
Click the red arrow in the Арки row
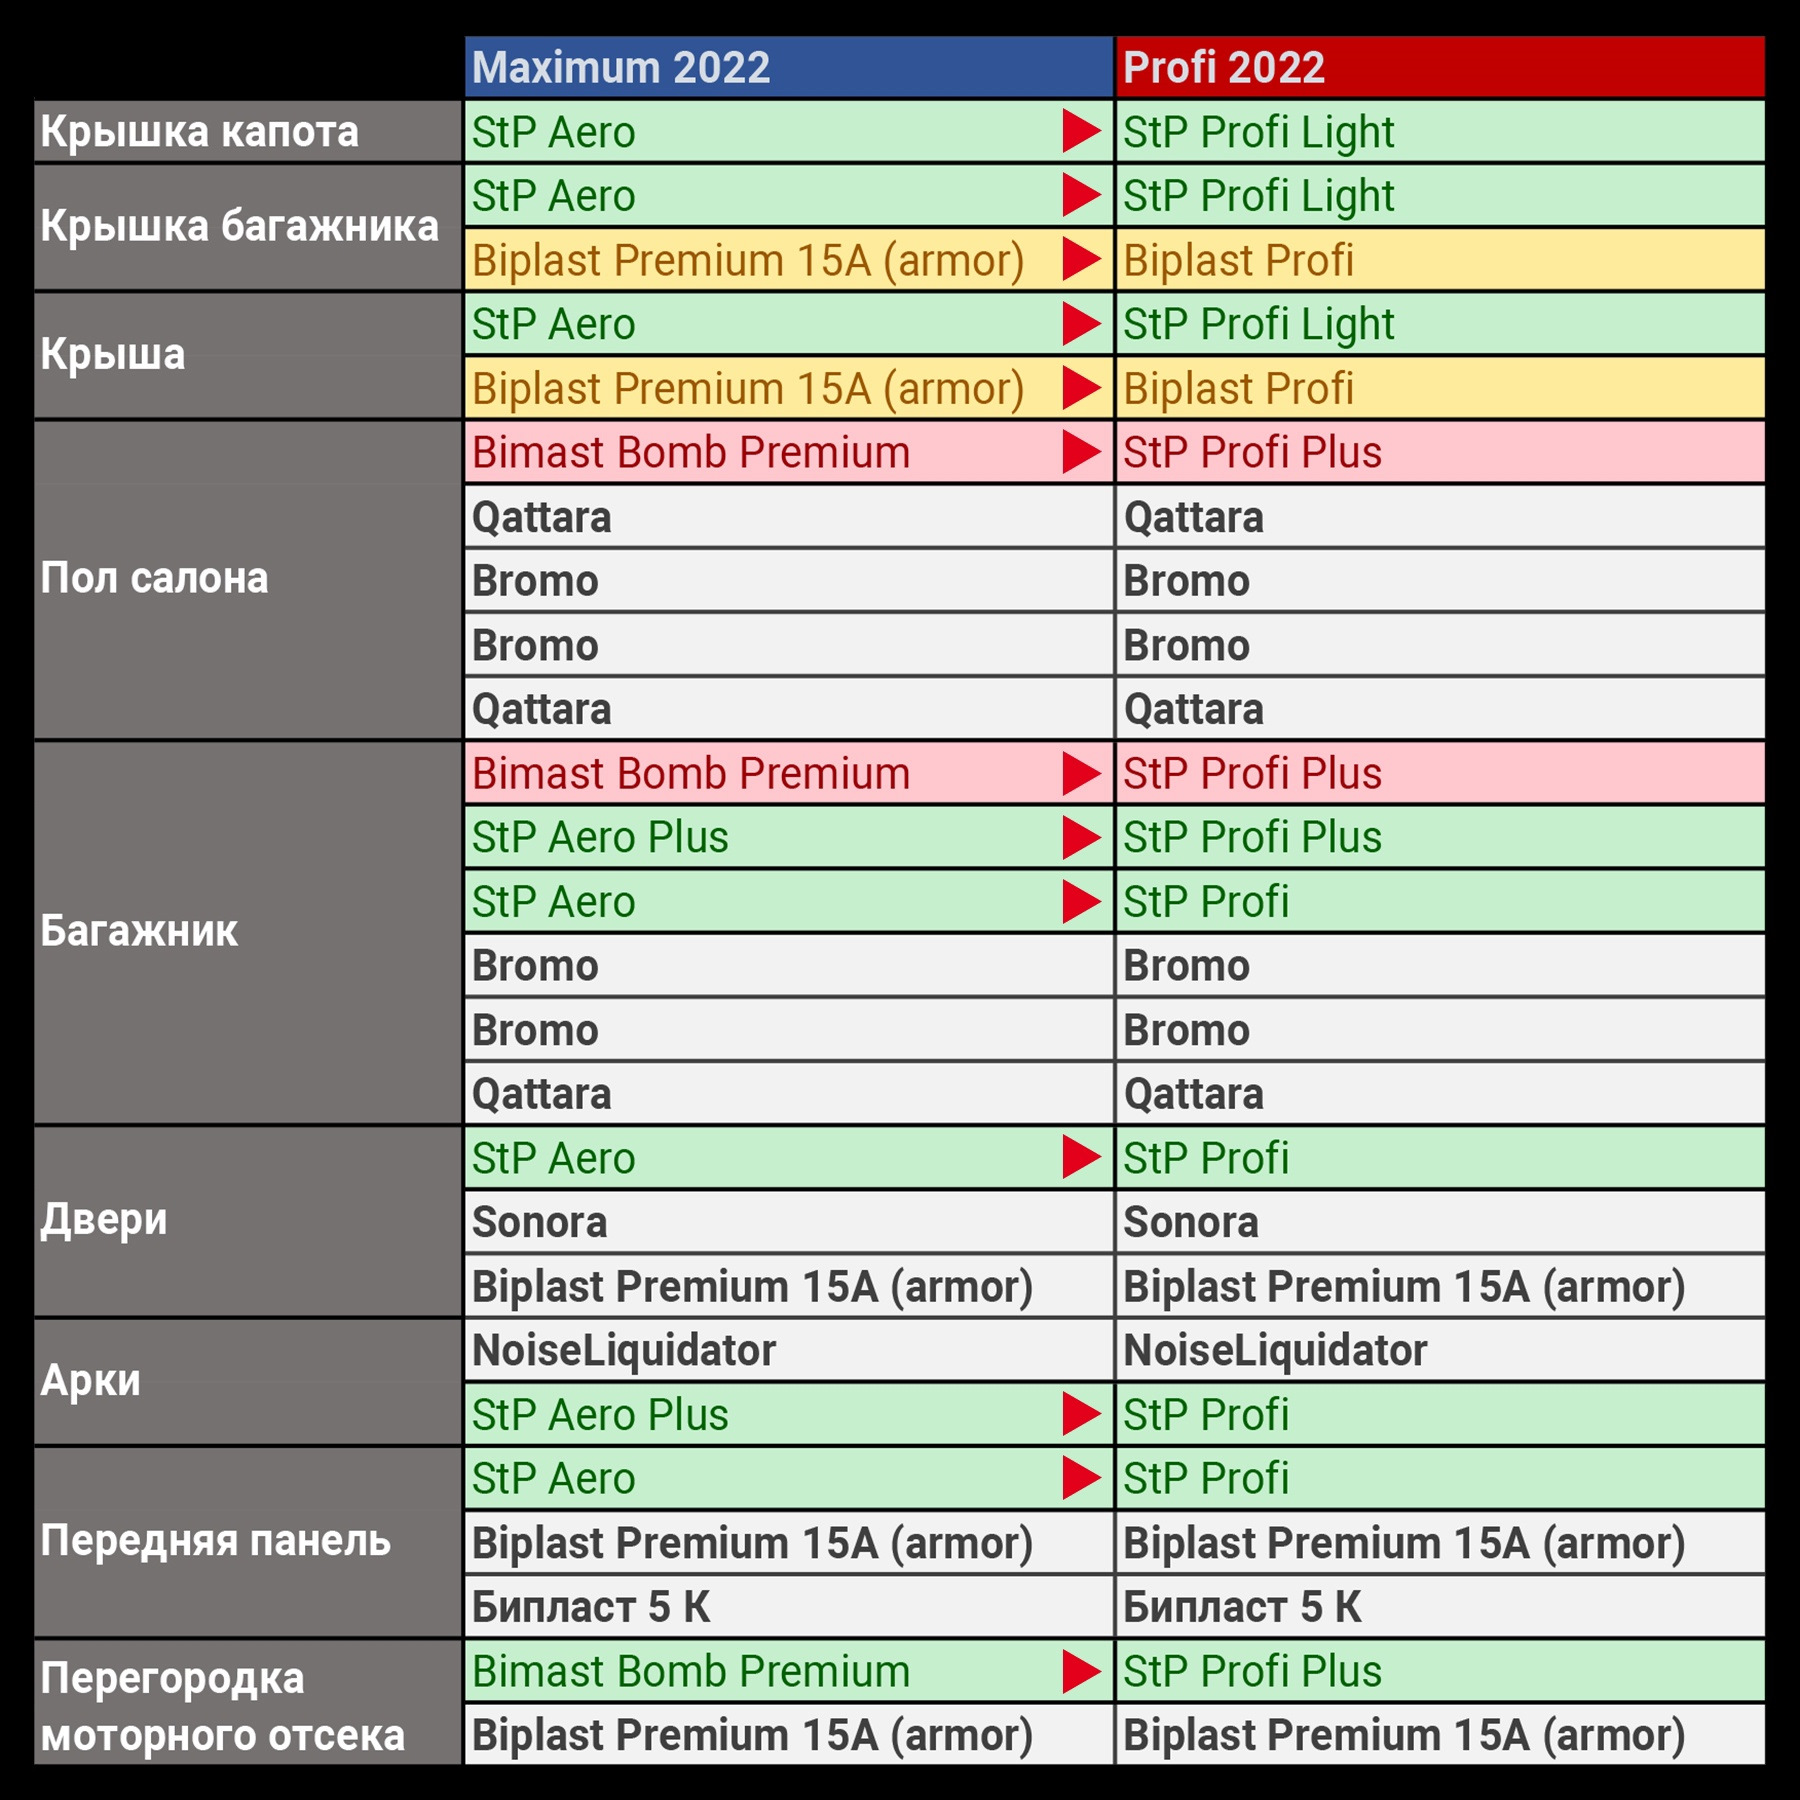(1081, 1414)
